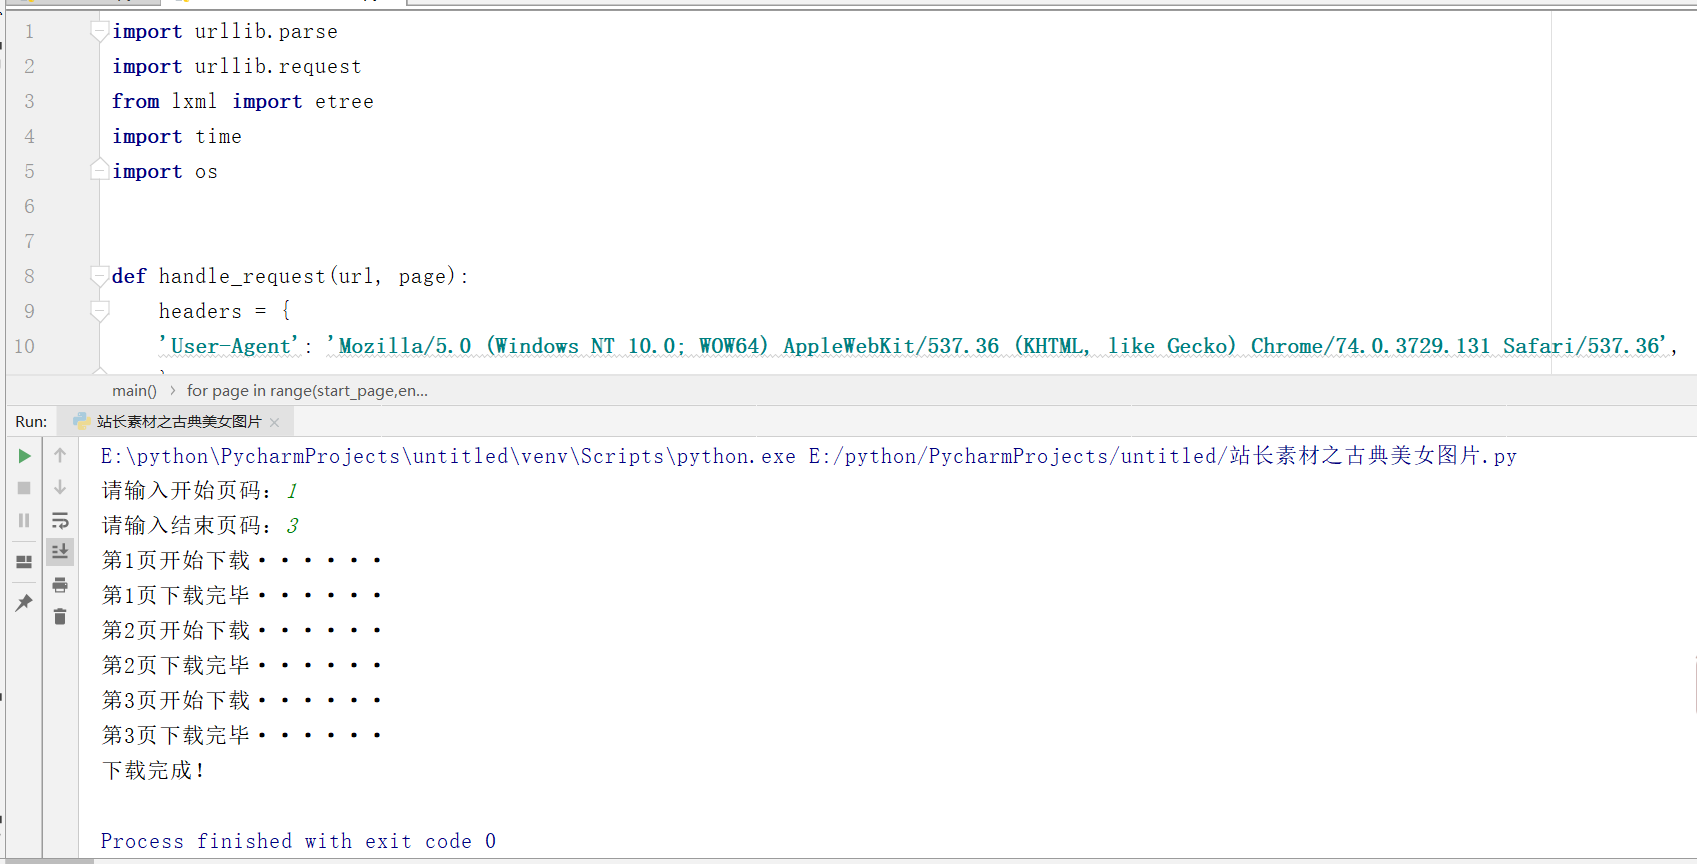Click the Down the stack trace arrow
Screen dimensions: 1697x864
click(60, 488)
